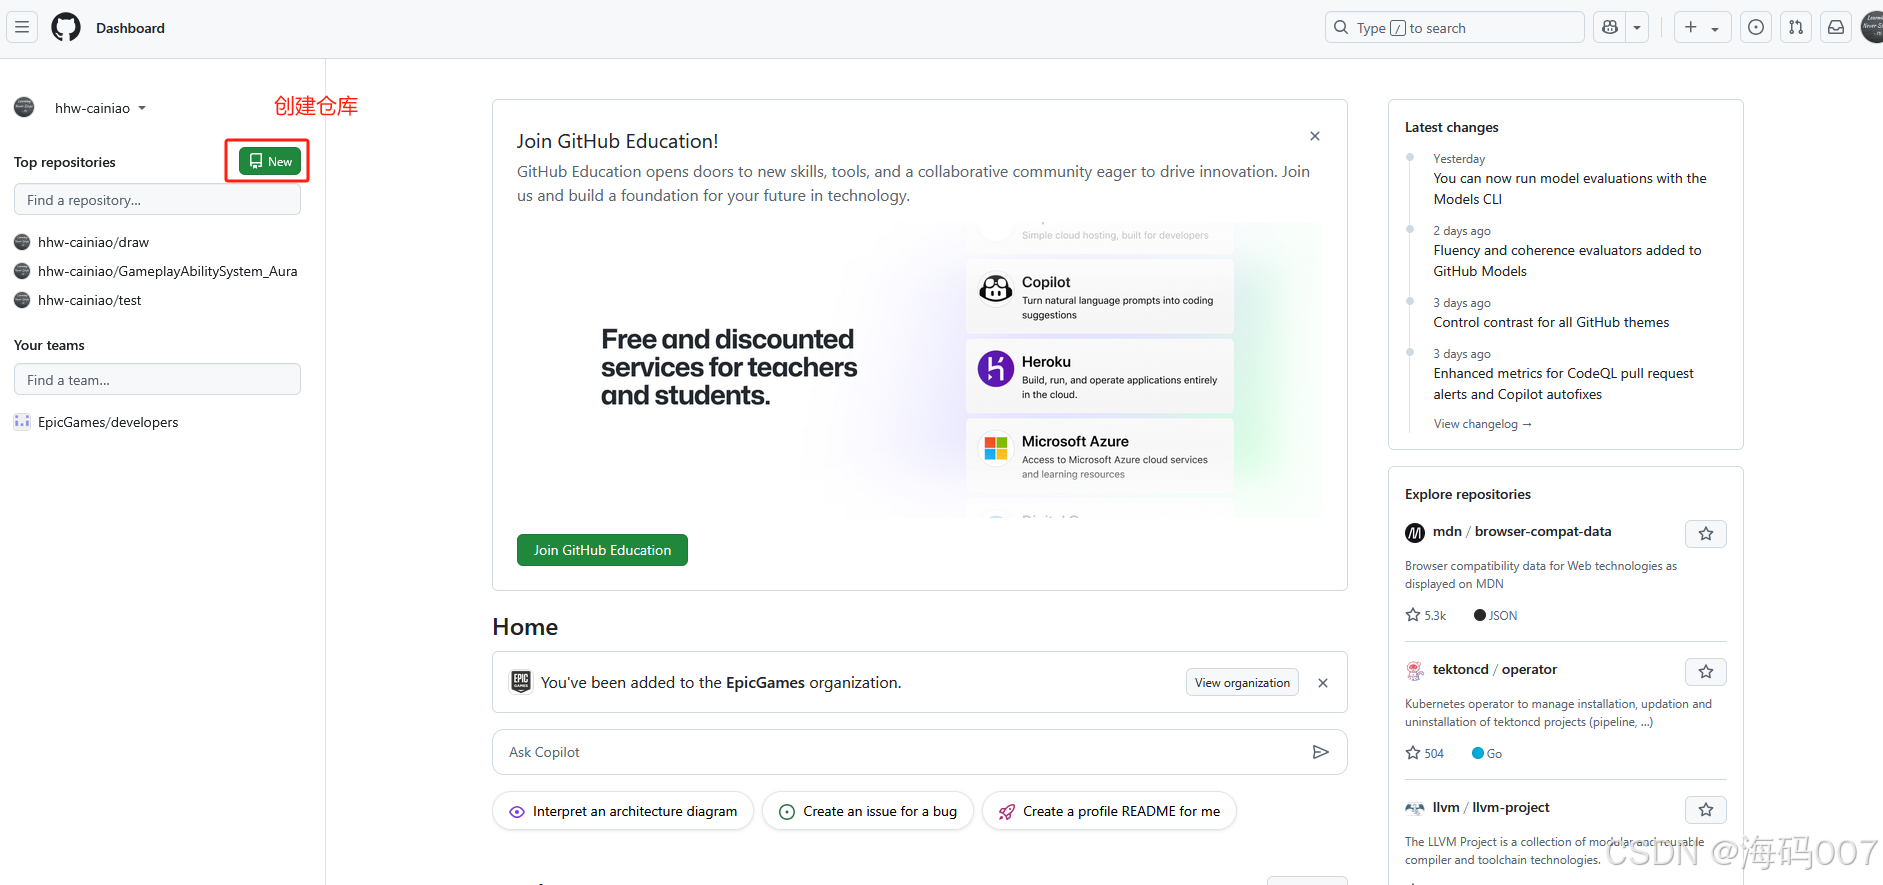
Task: Open the Notifications inbox icon
Action: coord(1836,27)
